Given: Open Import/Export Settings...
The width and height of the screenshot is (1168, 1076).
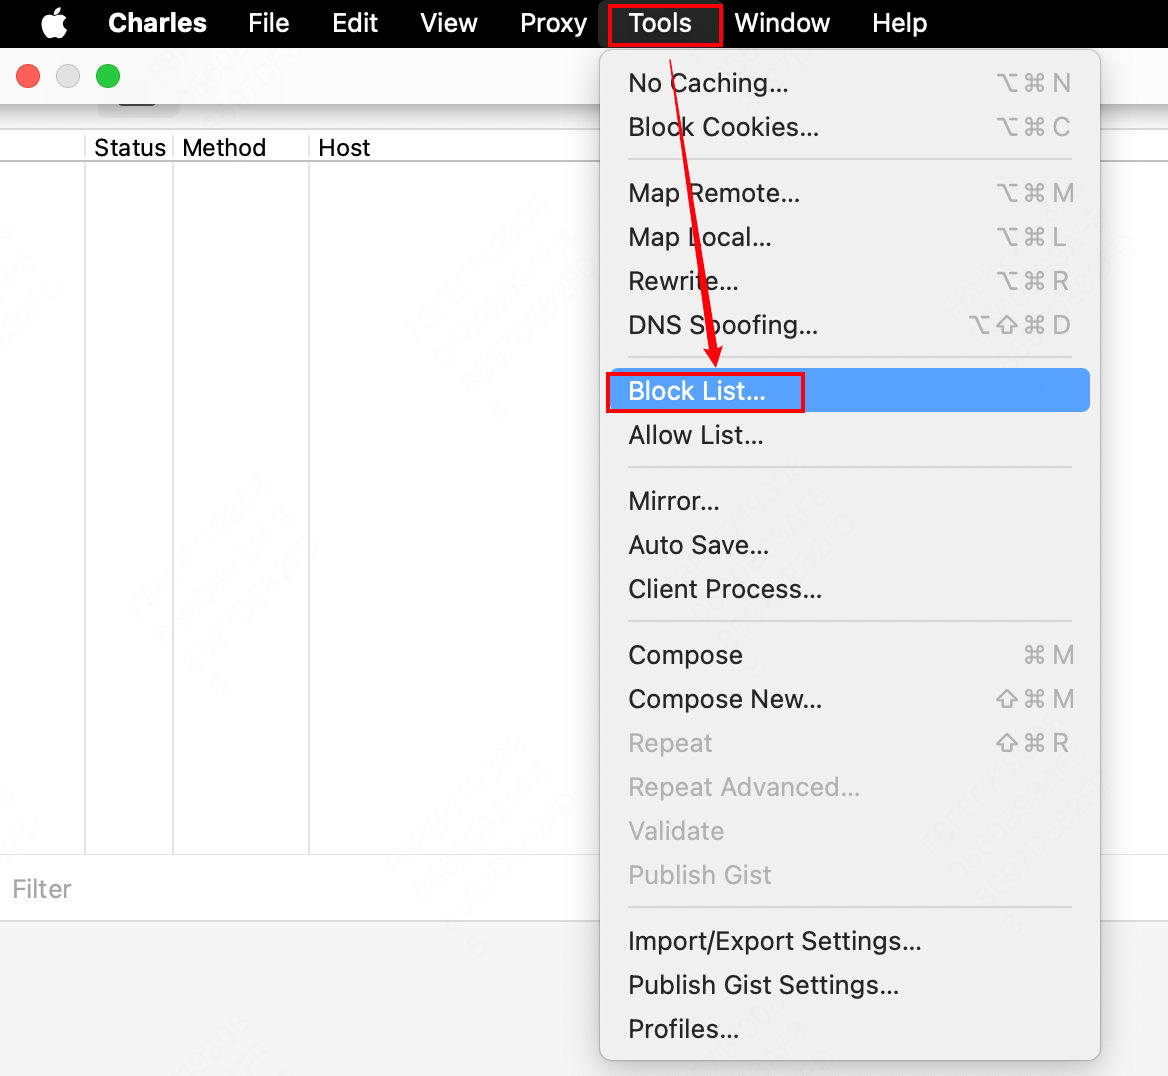Looking at the screenshot, I should tap(849, 941).
